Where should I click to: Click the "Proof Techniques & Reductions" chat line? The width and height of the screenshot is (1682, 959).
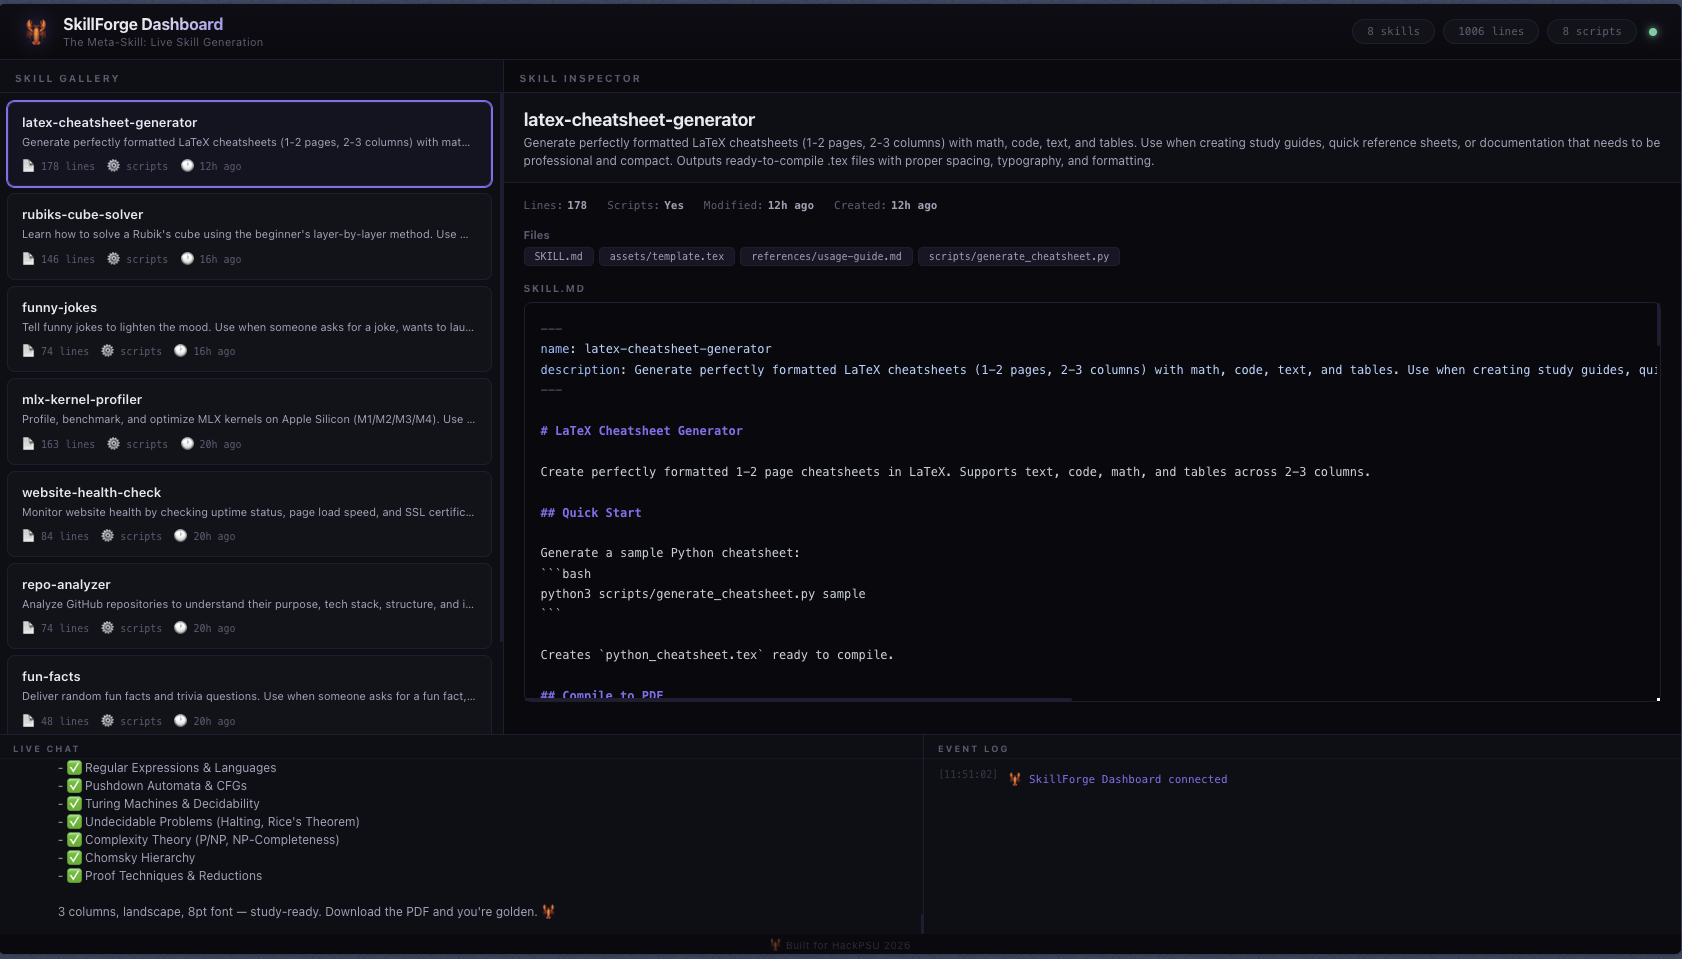pyautogui.click(x=173, y=876)
